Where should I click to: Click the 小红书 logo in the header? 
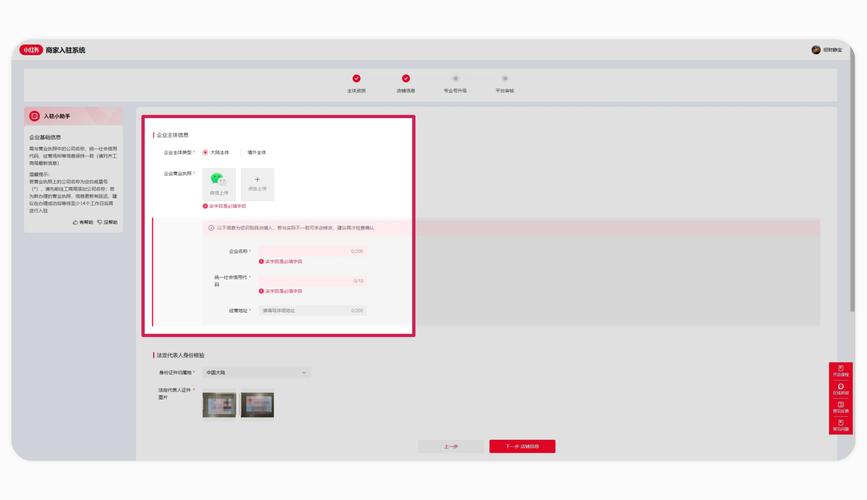coord(32,50)
